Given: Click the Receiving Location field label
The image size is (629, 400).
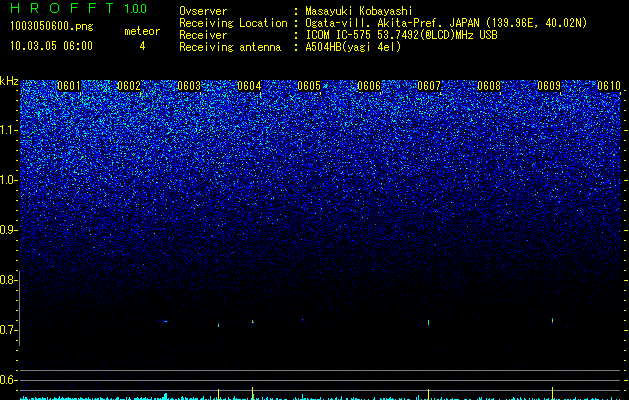Looking at the screenshot, I should [x=233, y=23].
